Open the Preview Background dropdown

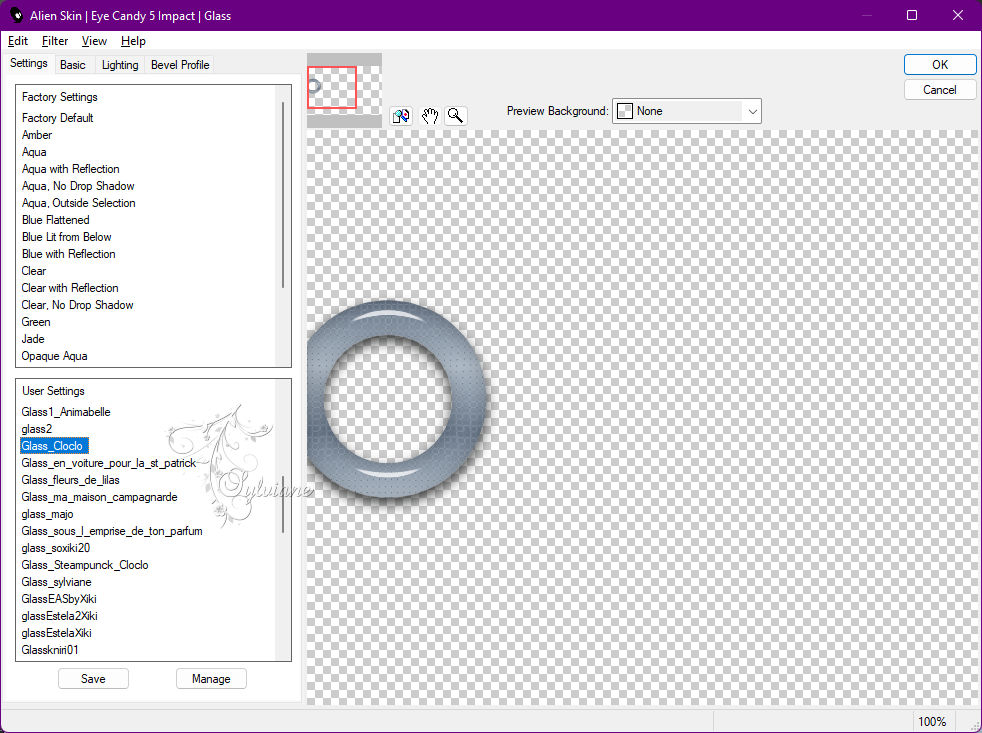point(686,111)
